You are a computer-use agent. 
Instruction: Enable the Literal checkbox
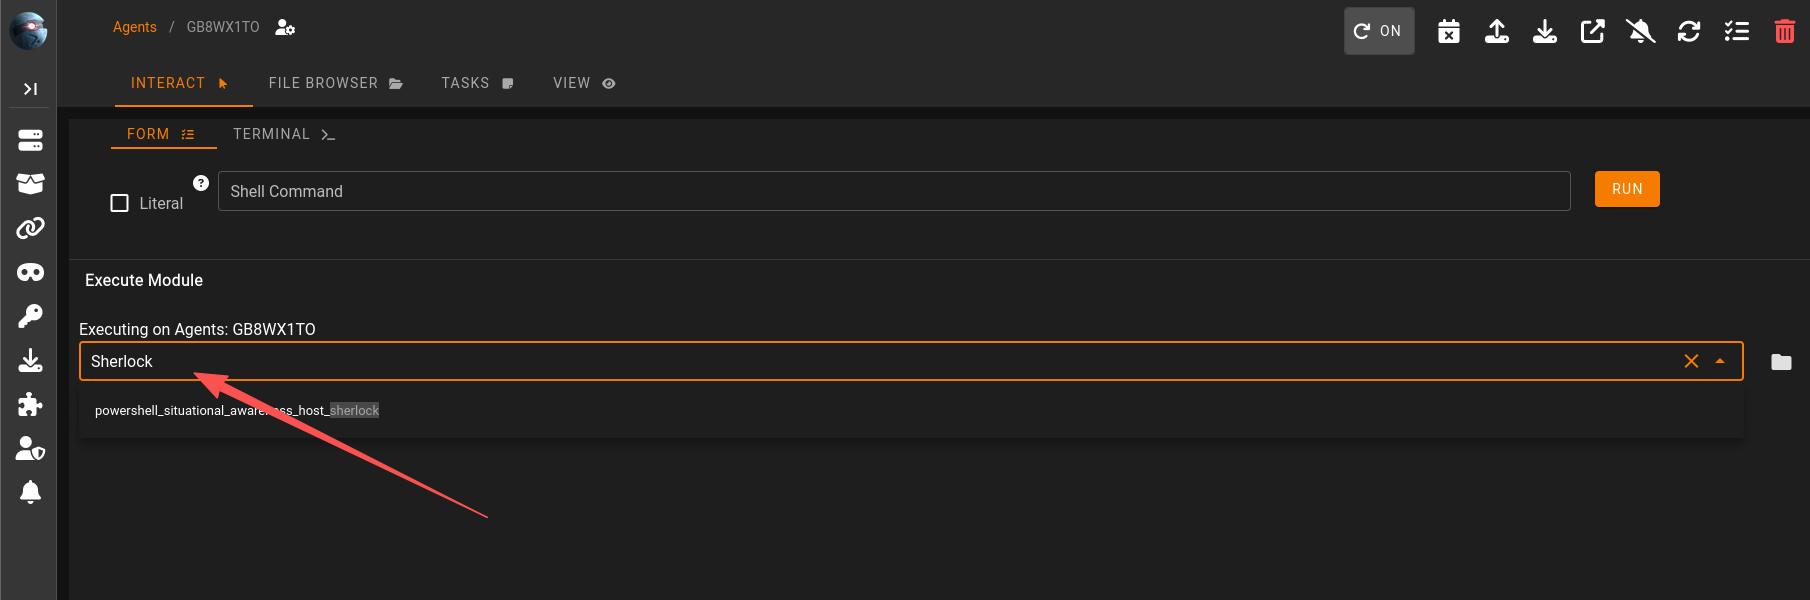coord(120,203)
